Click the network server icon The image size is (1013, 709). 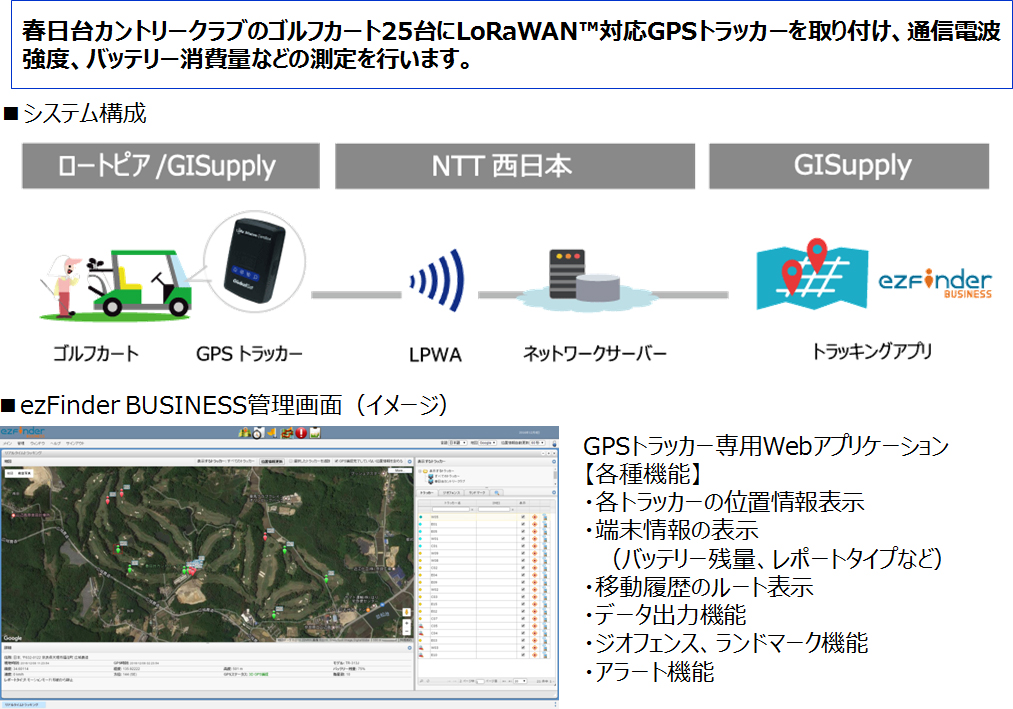coord(585,278)
